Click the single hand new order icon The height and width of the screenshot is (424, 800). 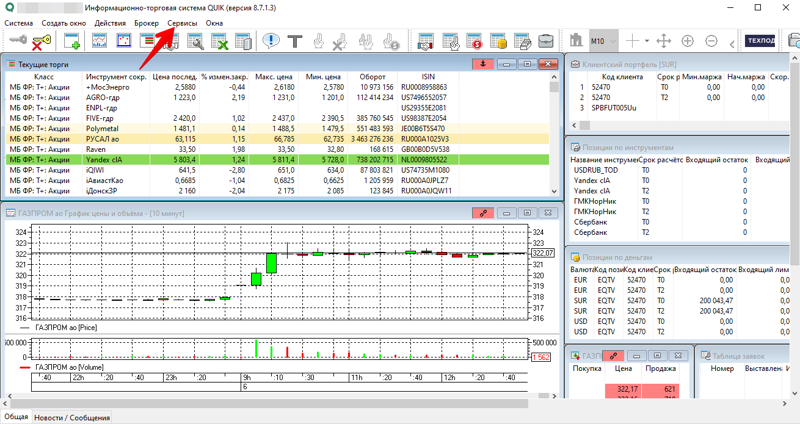[x=318, y=41]
